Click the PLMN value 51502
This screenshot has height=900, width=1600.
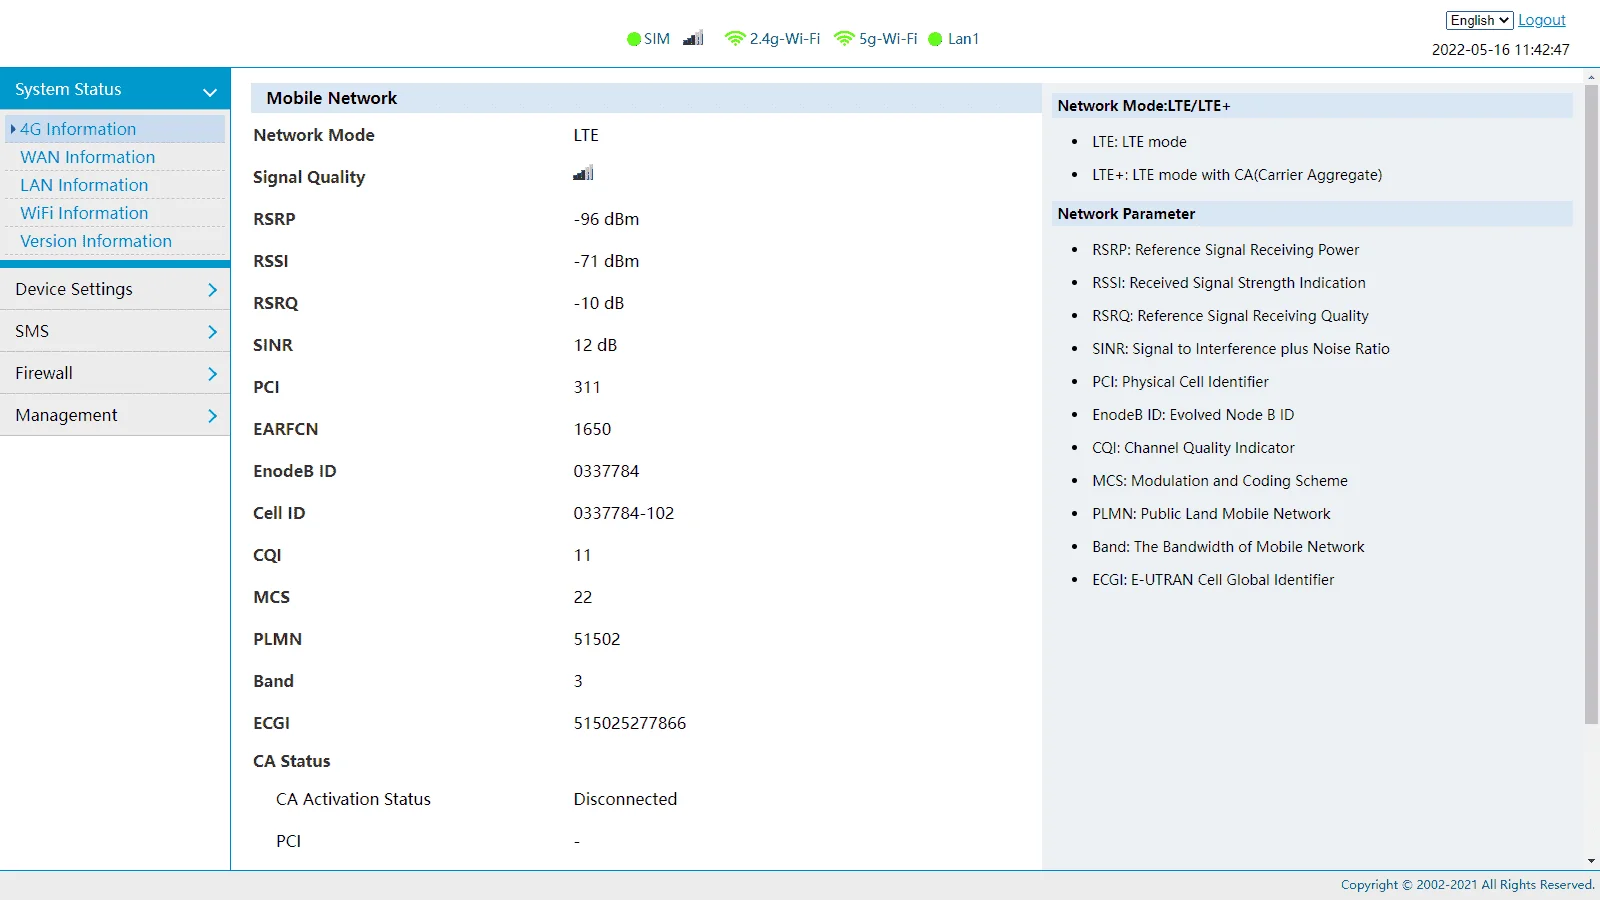point(597,639)
